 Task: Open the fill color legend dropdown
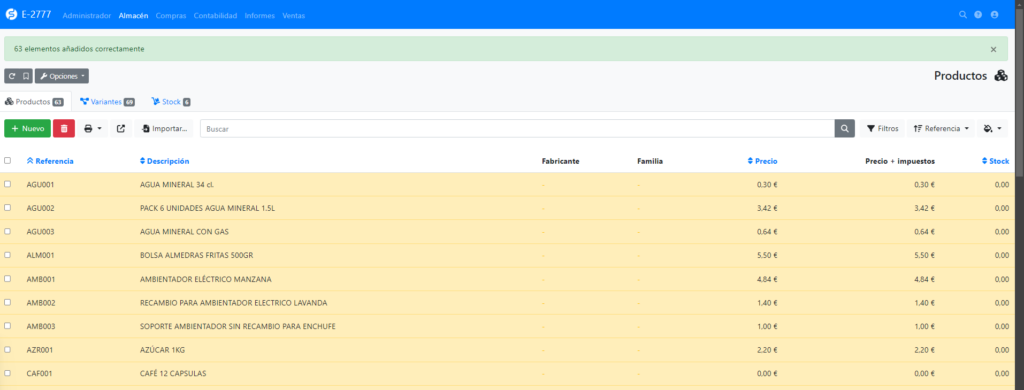tap(992, 129)
